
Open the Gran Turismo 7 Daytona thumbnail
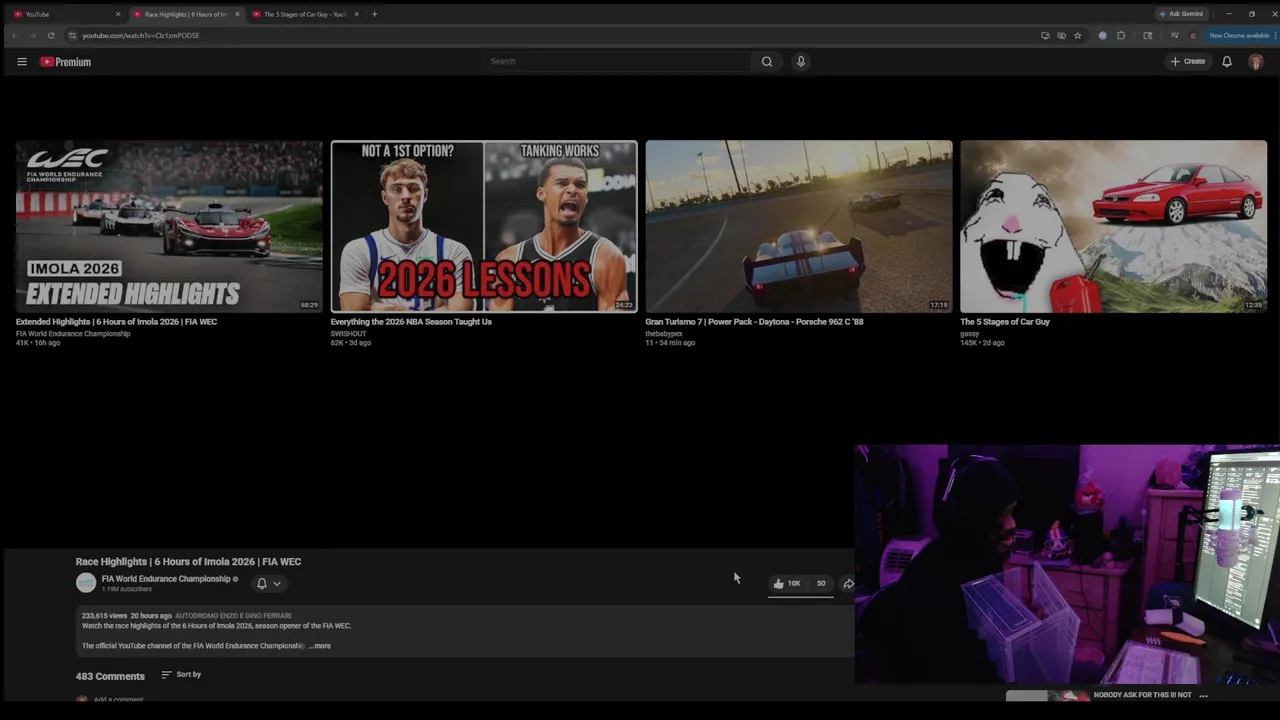[798, 226]
